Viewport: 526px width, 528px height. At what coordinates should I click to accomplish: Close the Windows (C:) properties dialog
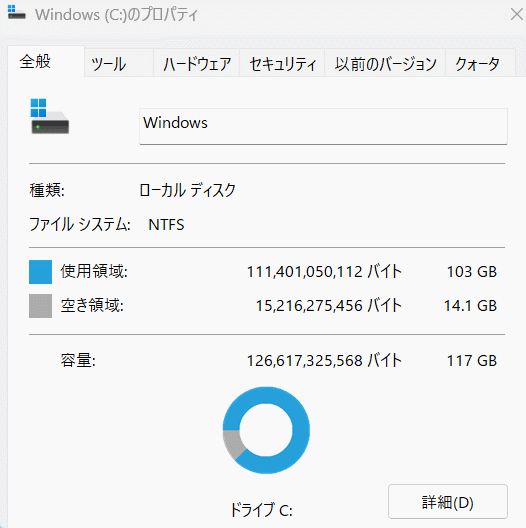point(516,14)
